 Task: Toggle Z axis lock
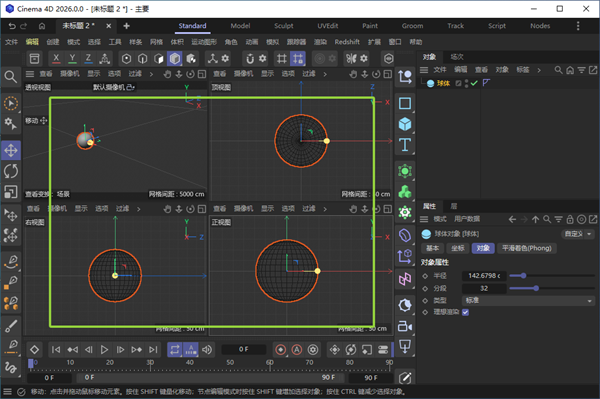(x=88, y=59)
